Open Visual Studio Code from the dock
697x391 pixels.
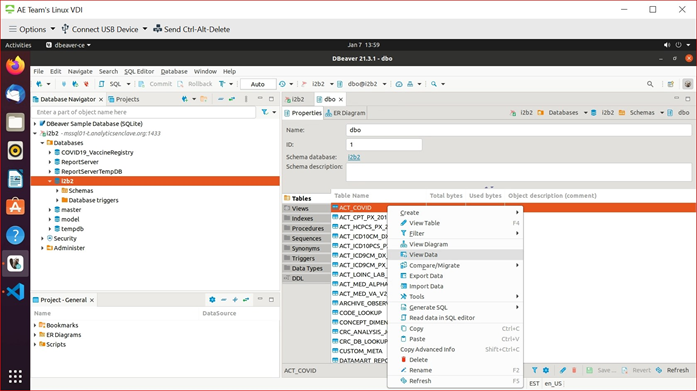tap(15, 291)
